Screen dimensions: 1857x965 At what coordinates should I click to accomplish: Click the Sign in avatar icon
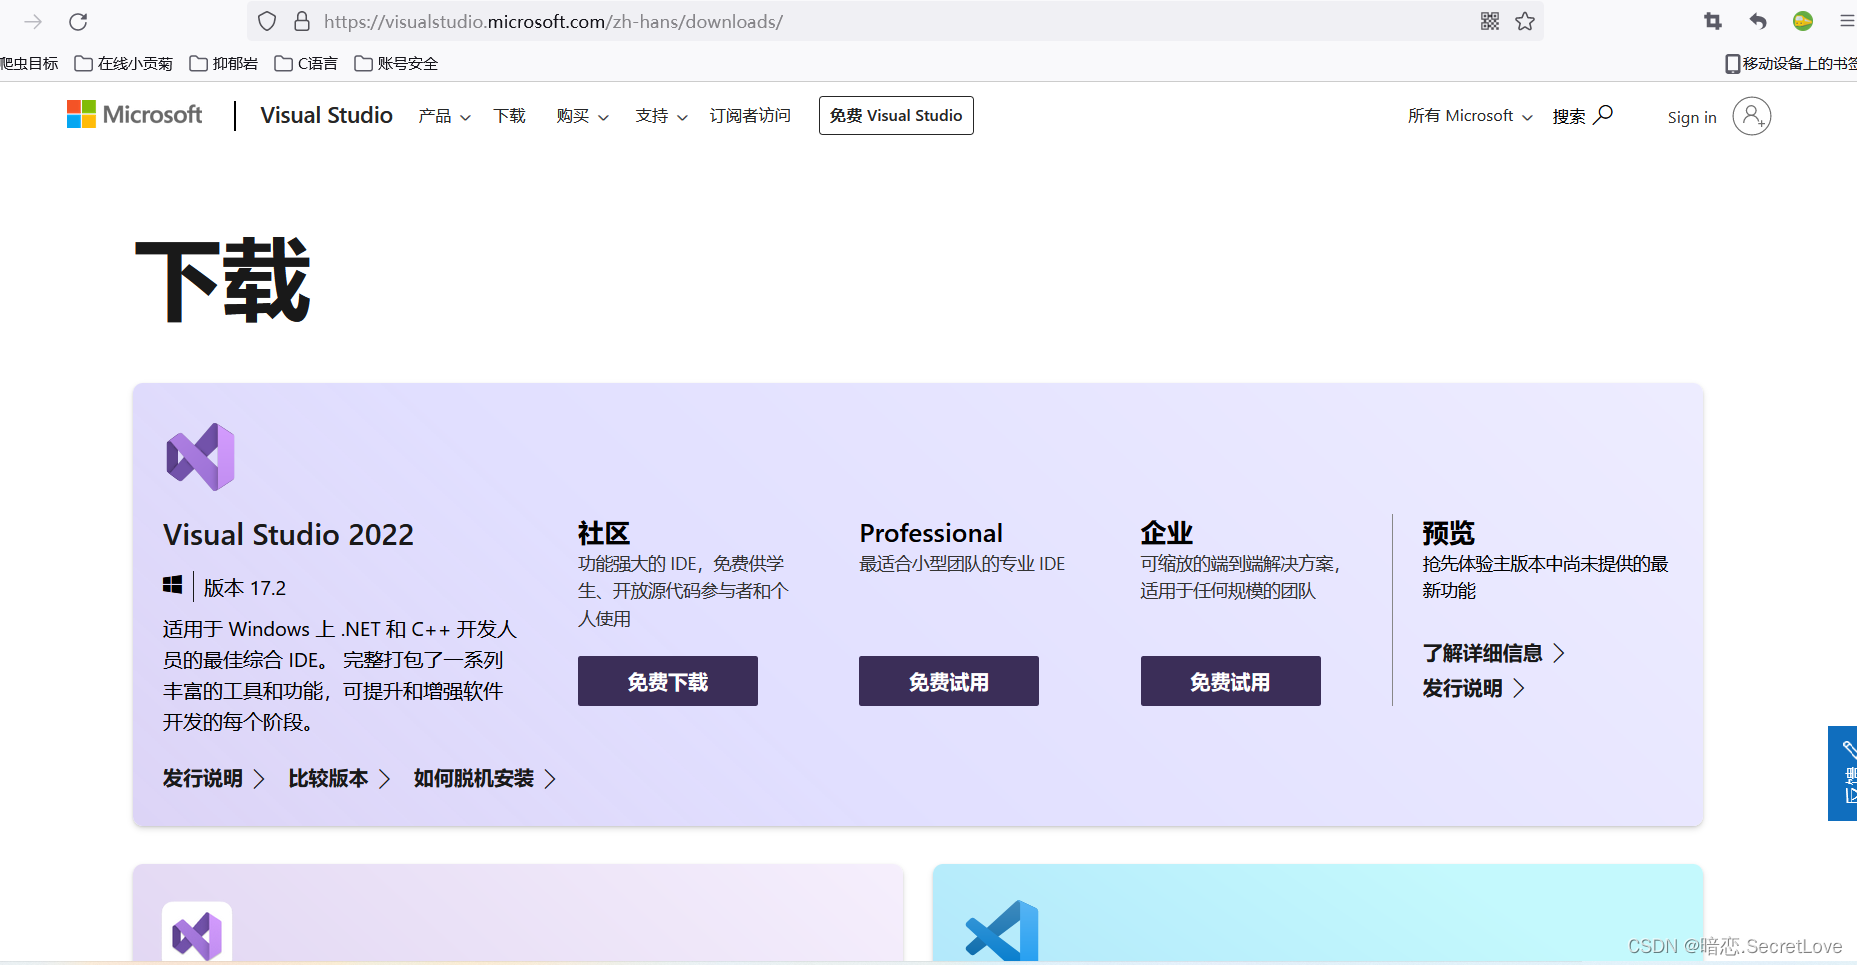tap(1752, 116)
